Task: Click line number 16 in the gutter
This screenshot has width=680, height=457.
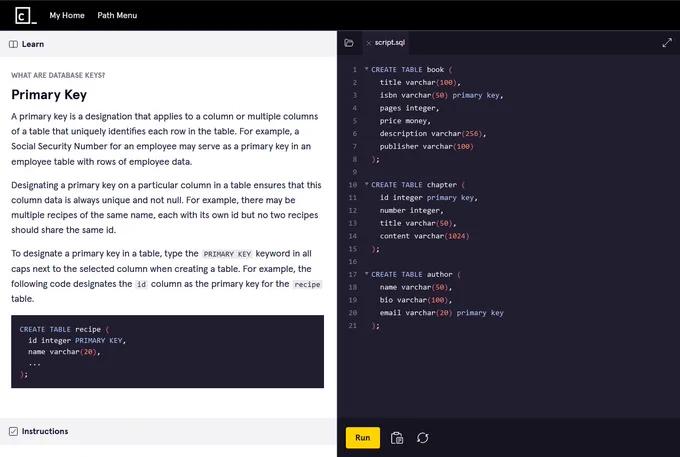Action: point(353,261)
